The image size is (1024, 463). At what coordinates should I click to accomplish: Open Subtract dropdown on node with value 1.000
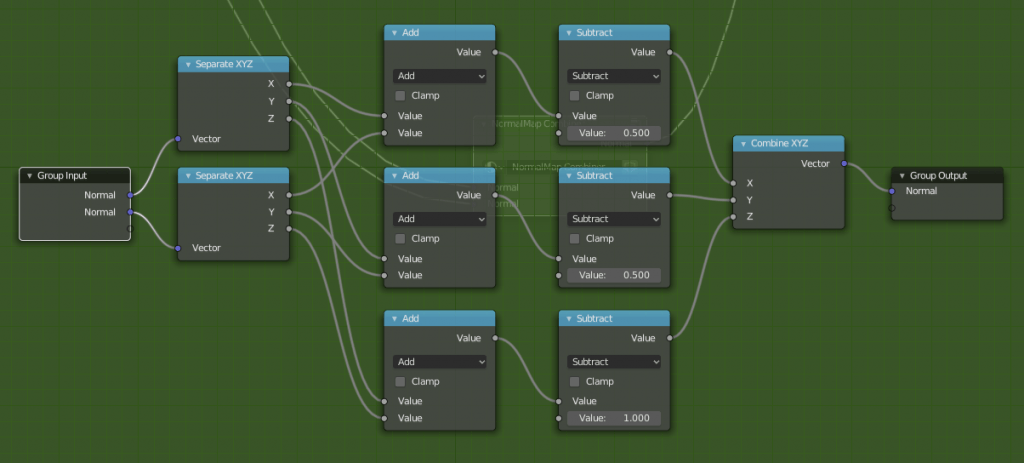[614, 362]
